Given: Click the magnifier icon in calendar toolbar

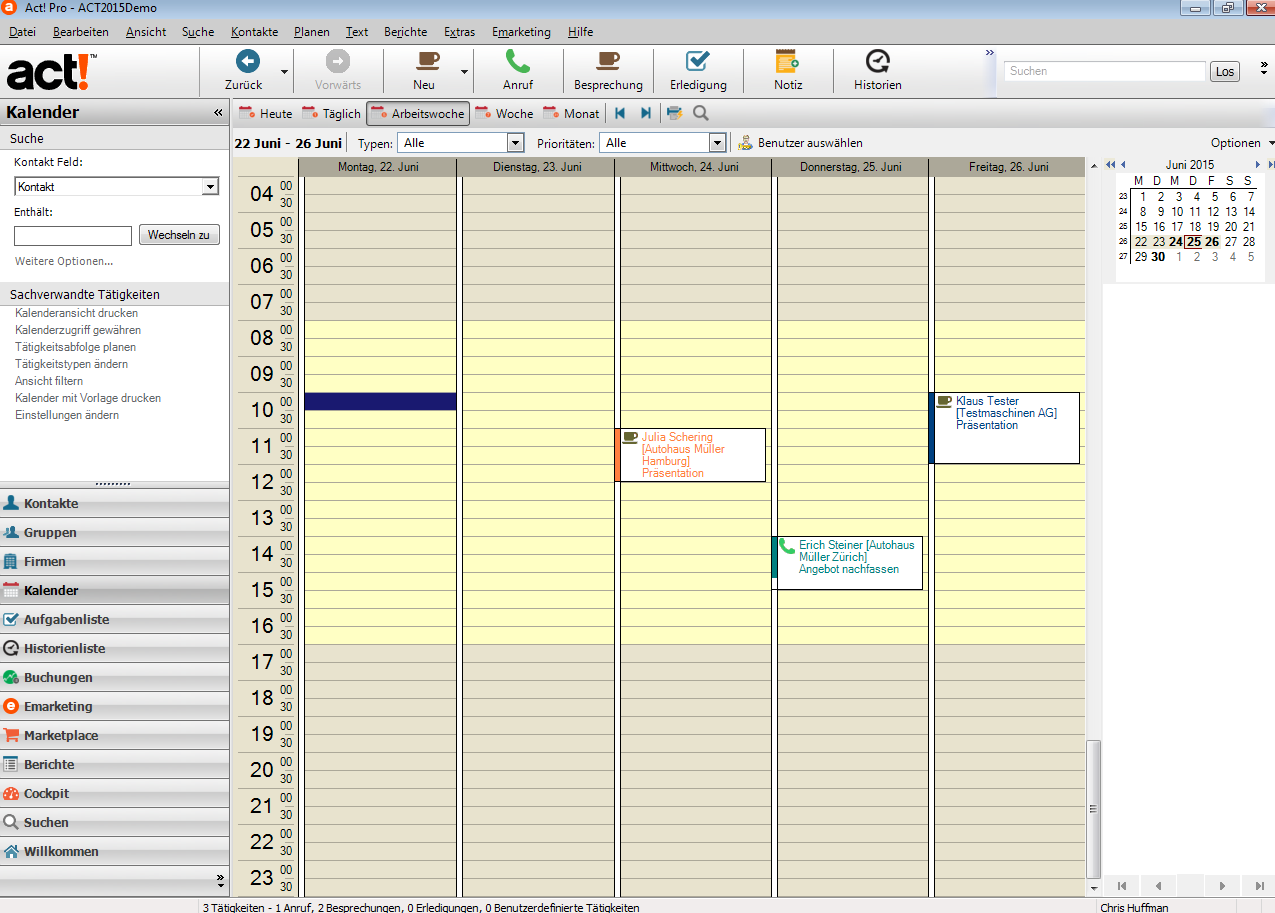Looking at the screenshot, I should point(700,113).
